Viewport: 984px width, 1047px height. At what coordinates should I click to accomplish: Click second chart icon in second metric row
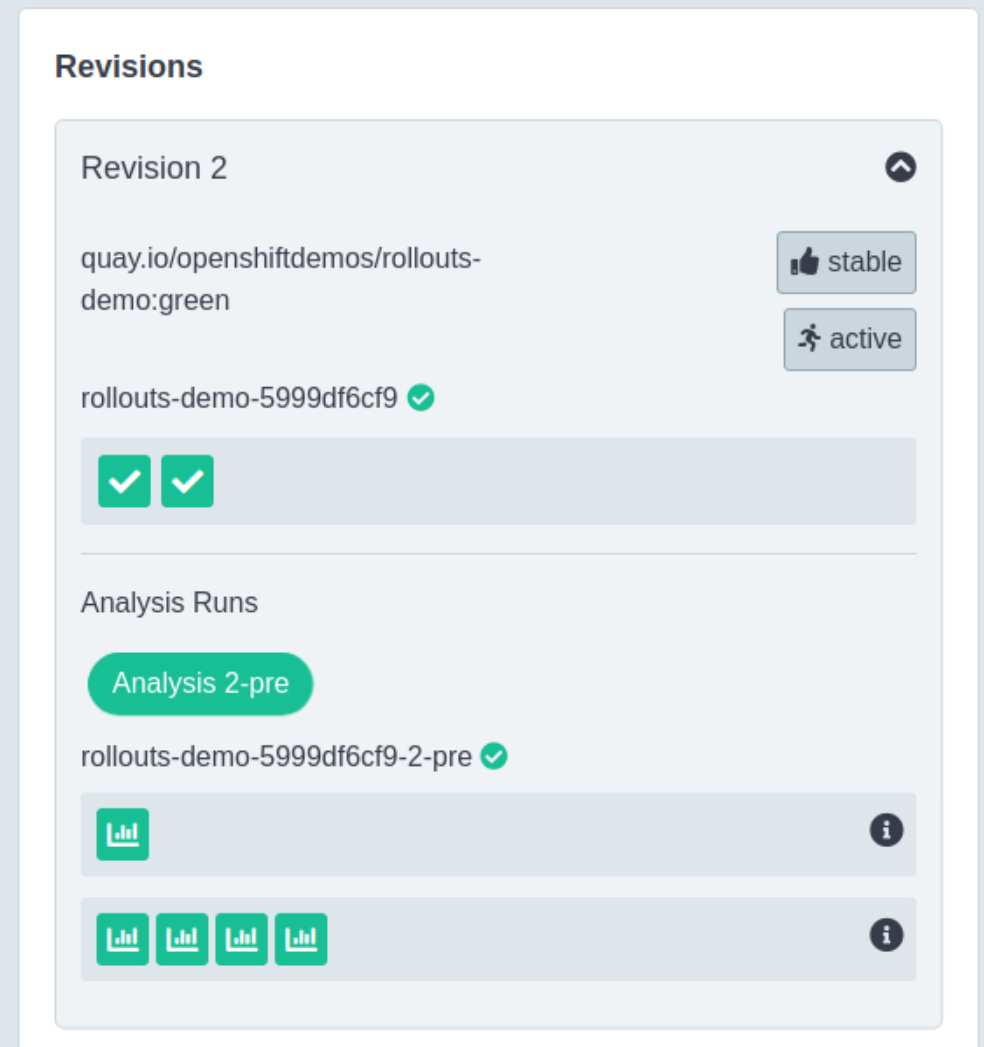pyautogui.click(x=182, y=939)
